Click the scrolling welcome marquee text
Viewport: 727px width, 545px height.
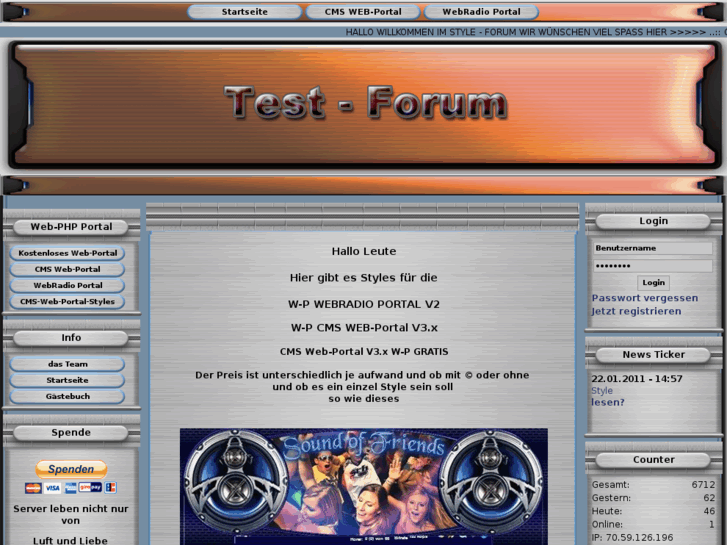(x=536, y=32)
